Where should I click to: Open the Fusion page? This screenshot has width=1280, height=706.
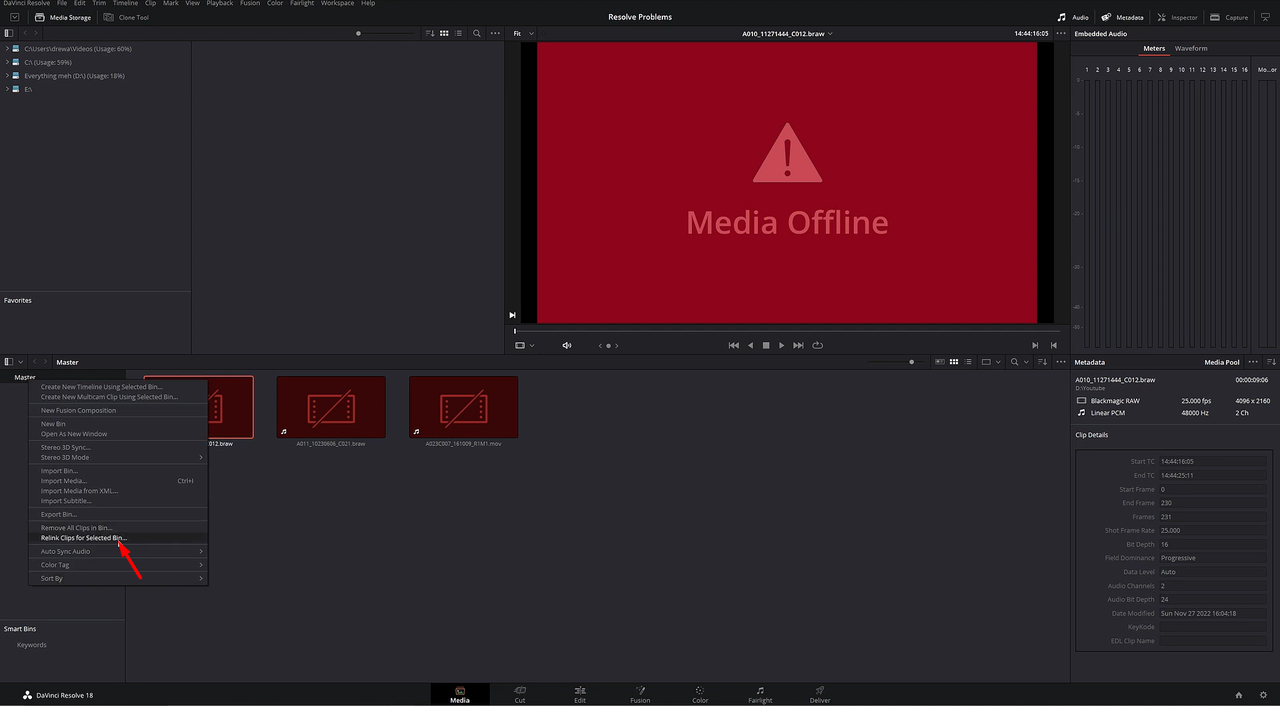point(640,694)
